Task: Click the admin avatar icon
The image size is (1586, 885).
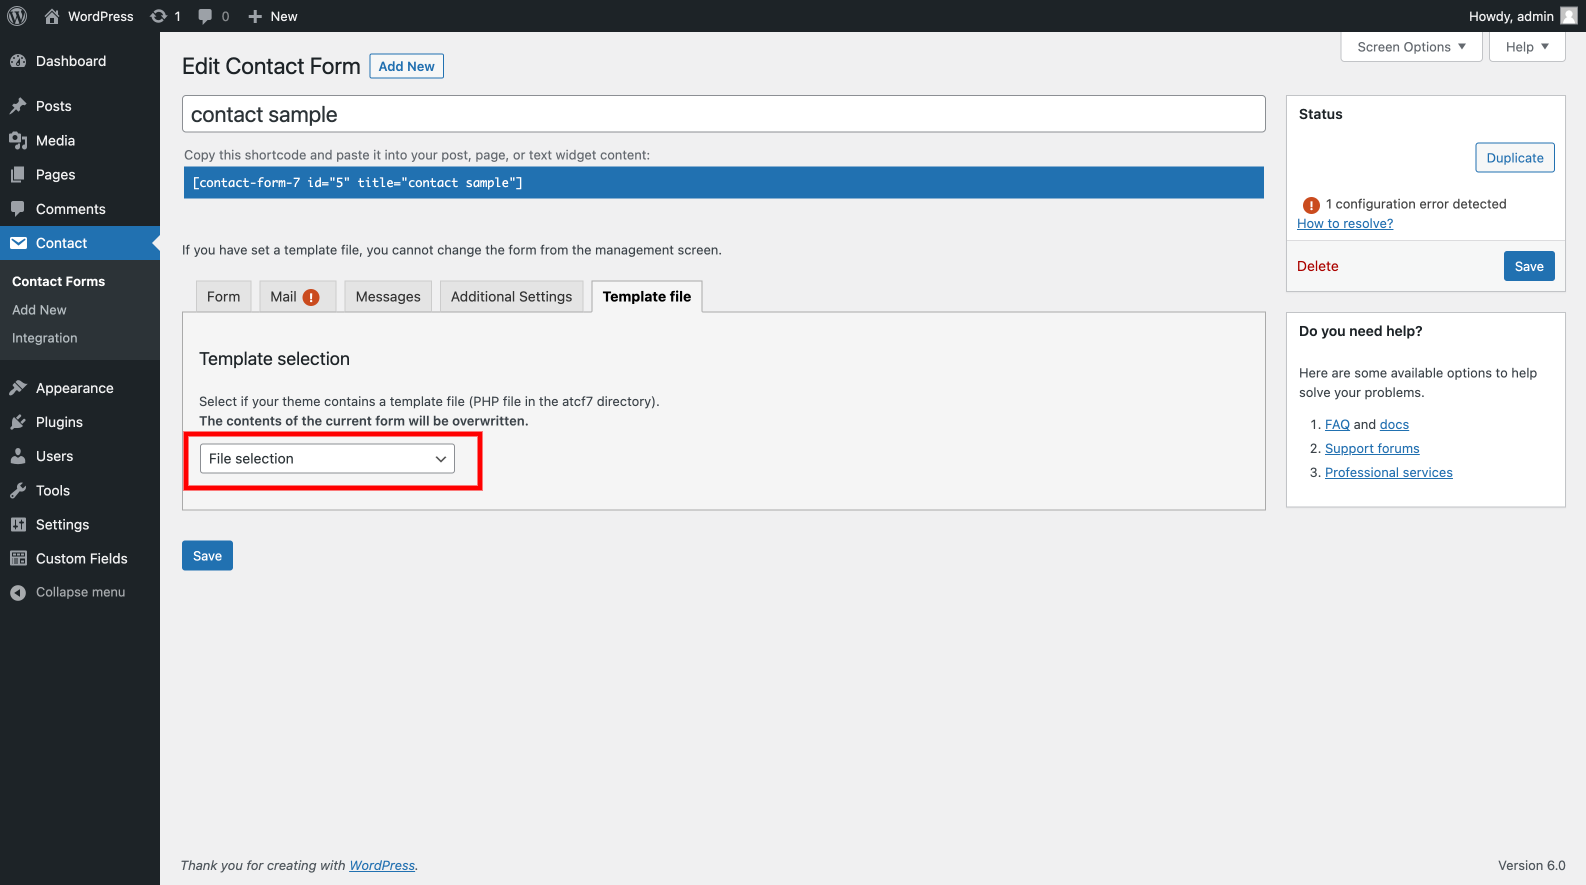Action: click(x=1569, y=16)
